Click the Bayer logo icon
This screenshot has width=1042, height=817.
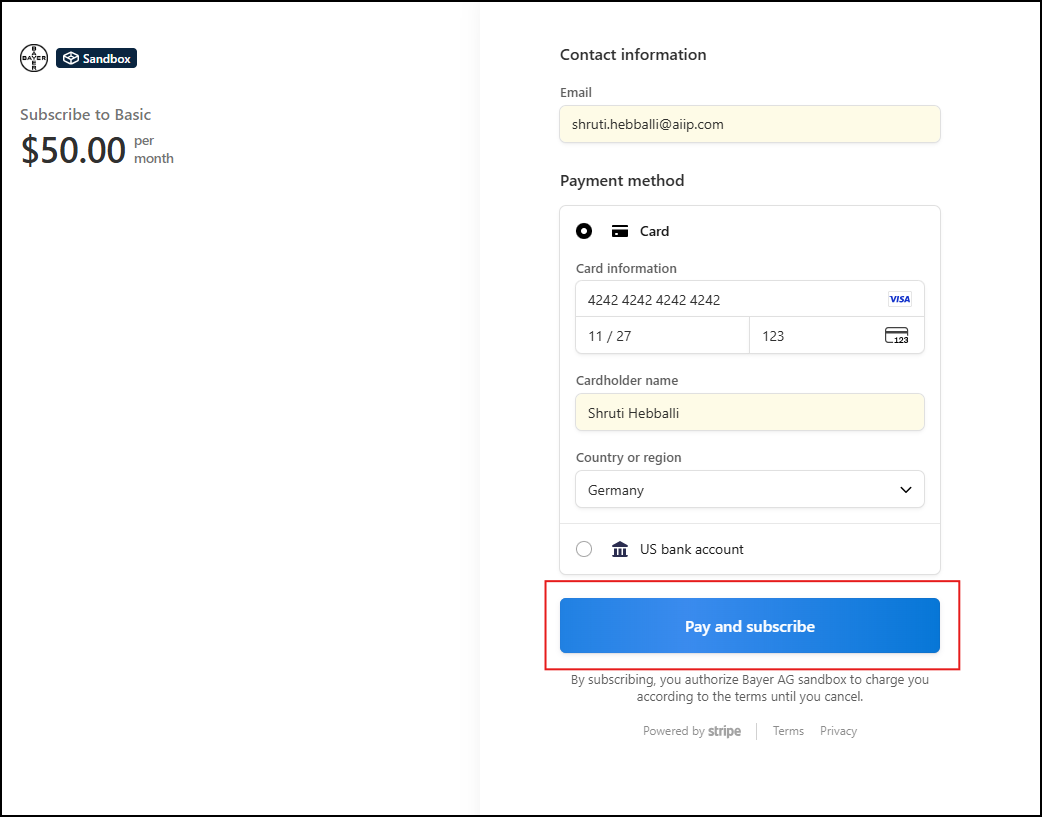coord(34,58)
